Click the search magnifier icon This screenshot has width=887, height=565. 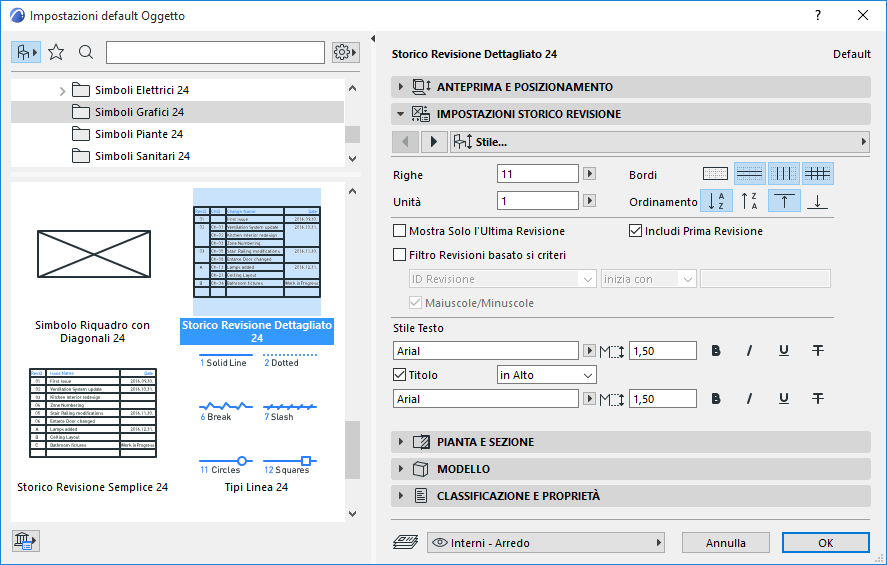[x=86, y=52]
